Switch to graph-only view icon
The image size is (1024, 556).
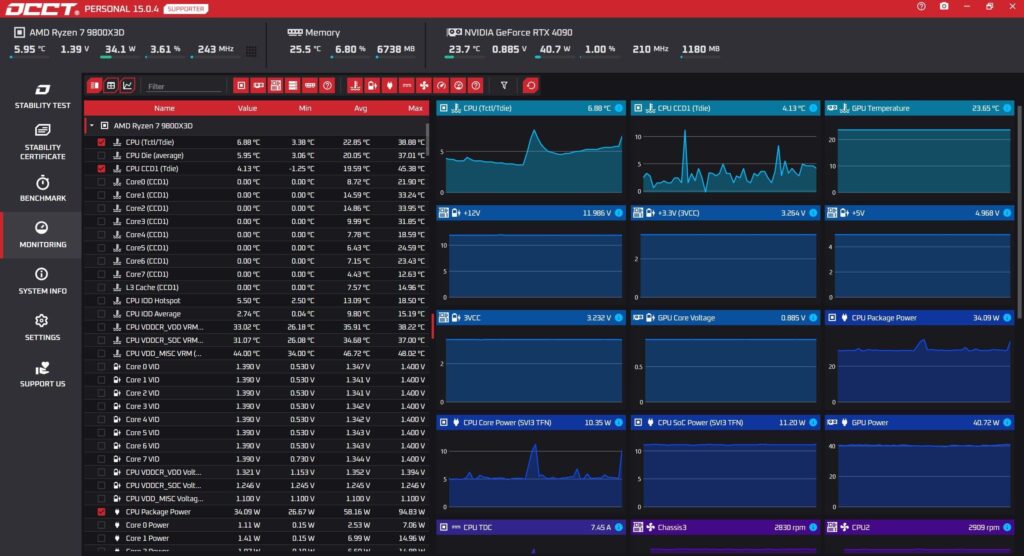[127, 86]
